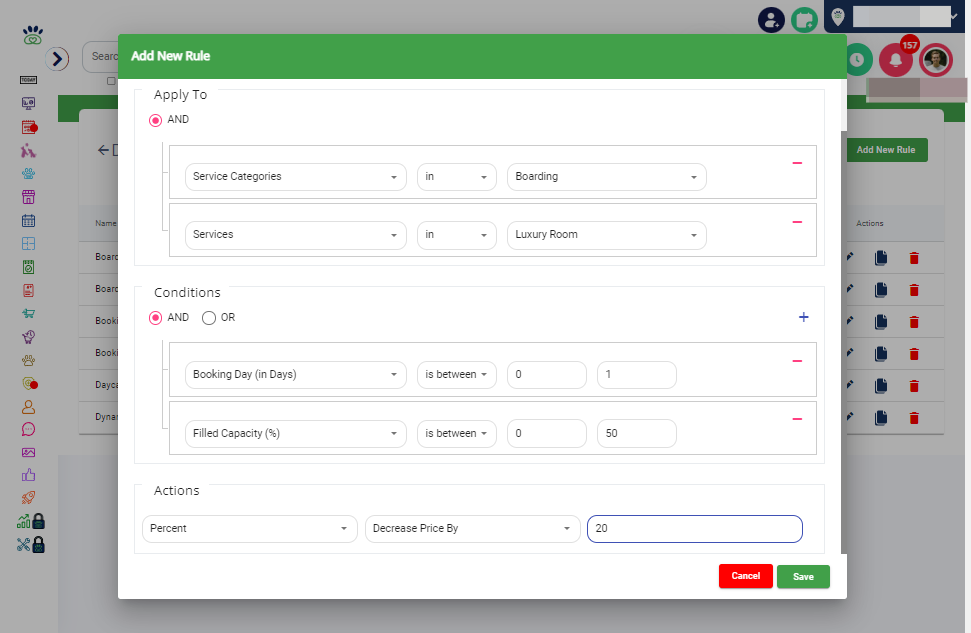
Task: Open the dark blue calendar sidebar icon
Action: pos(28,220)
